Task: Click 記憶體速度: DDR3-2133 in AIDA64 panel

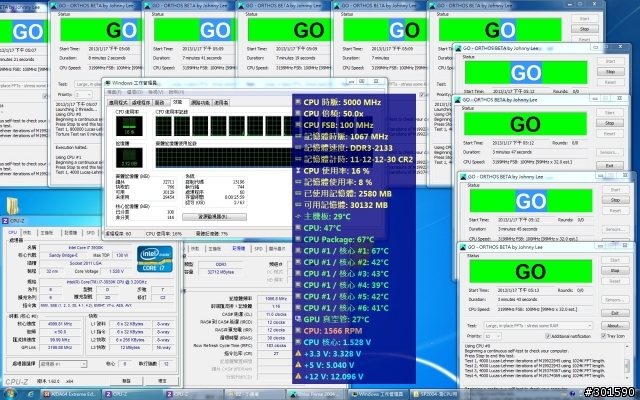Action: click(348, 148)
